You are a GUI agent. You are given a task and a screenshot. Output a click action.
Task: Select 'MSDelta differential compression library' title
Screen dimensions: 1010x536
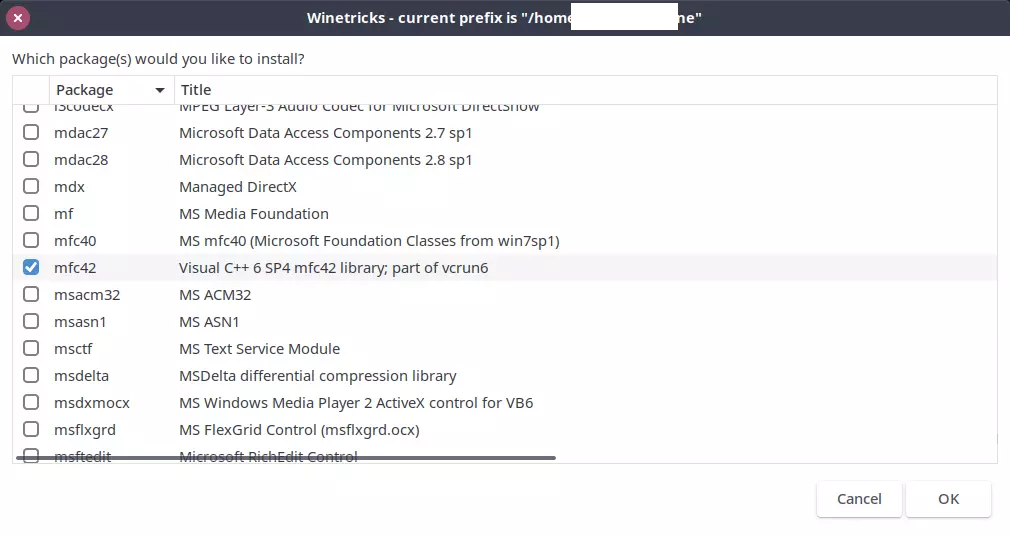click(x=318, y=376)
